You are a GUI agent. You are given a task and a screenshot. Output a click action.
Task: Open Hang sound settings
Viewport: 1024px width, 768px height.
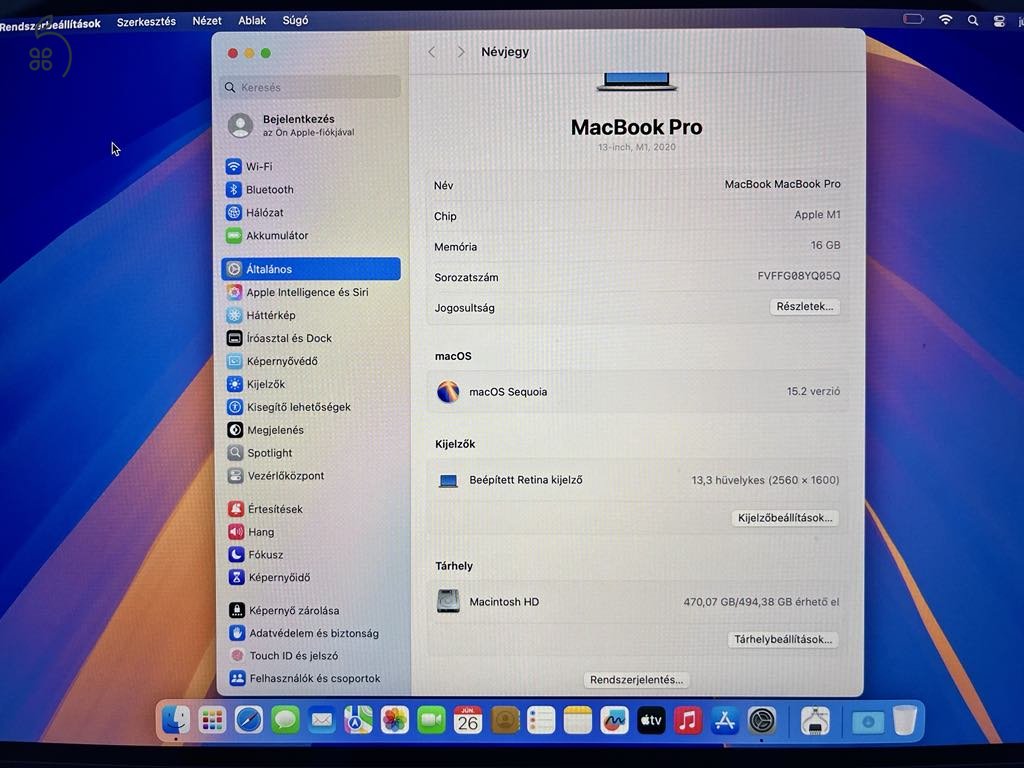coord(251,532)
